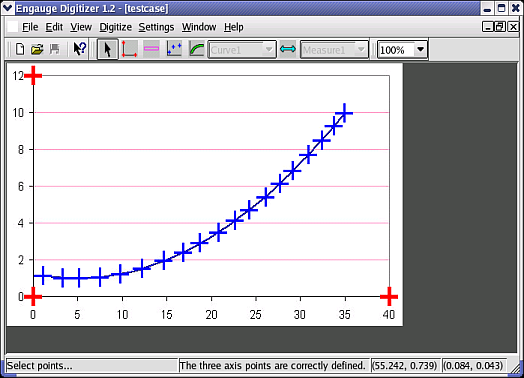
Task: Activate the What's This help pointer
Action: point(80,49)
